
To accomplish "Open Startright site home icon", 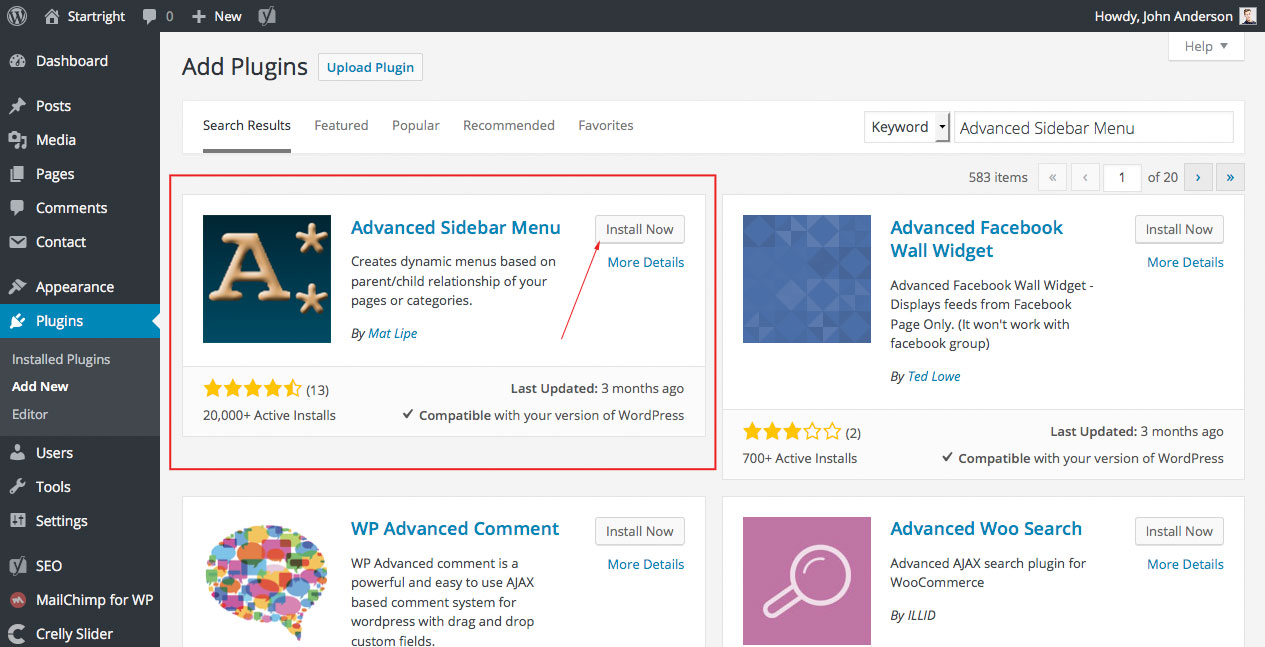I will (x=52, y=16).
